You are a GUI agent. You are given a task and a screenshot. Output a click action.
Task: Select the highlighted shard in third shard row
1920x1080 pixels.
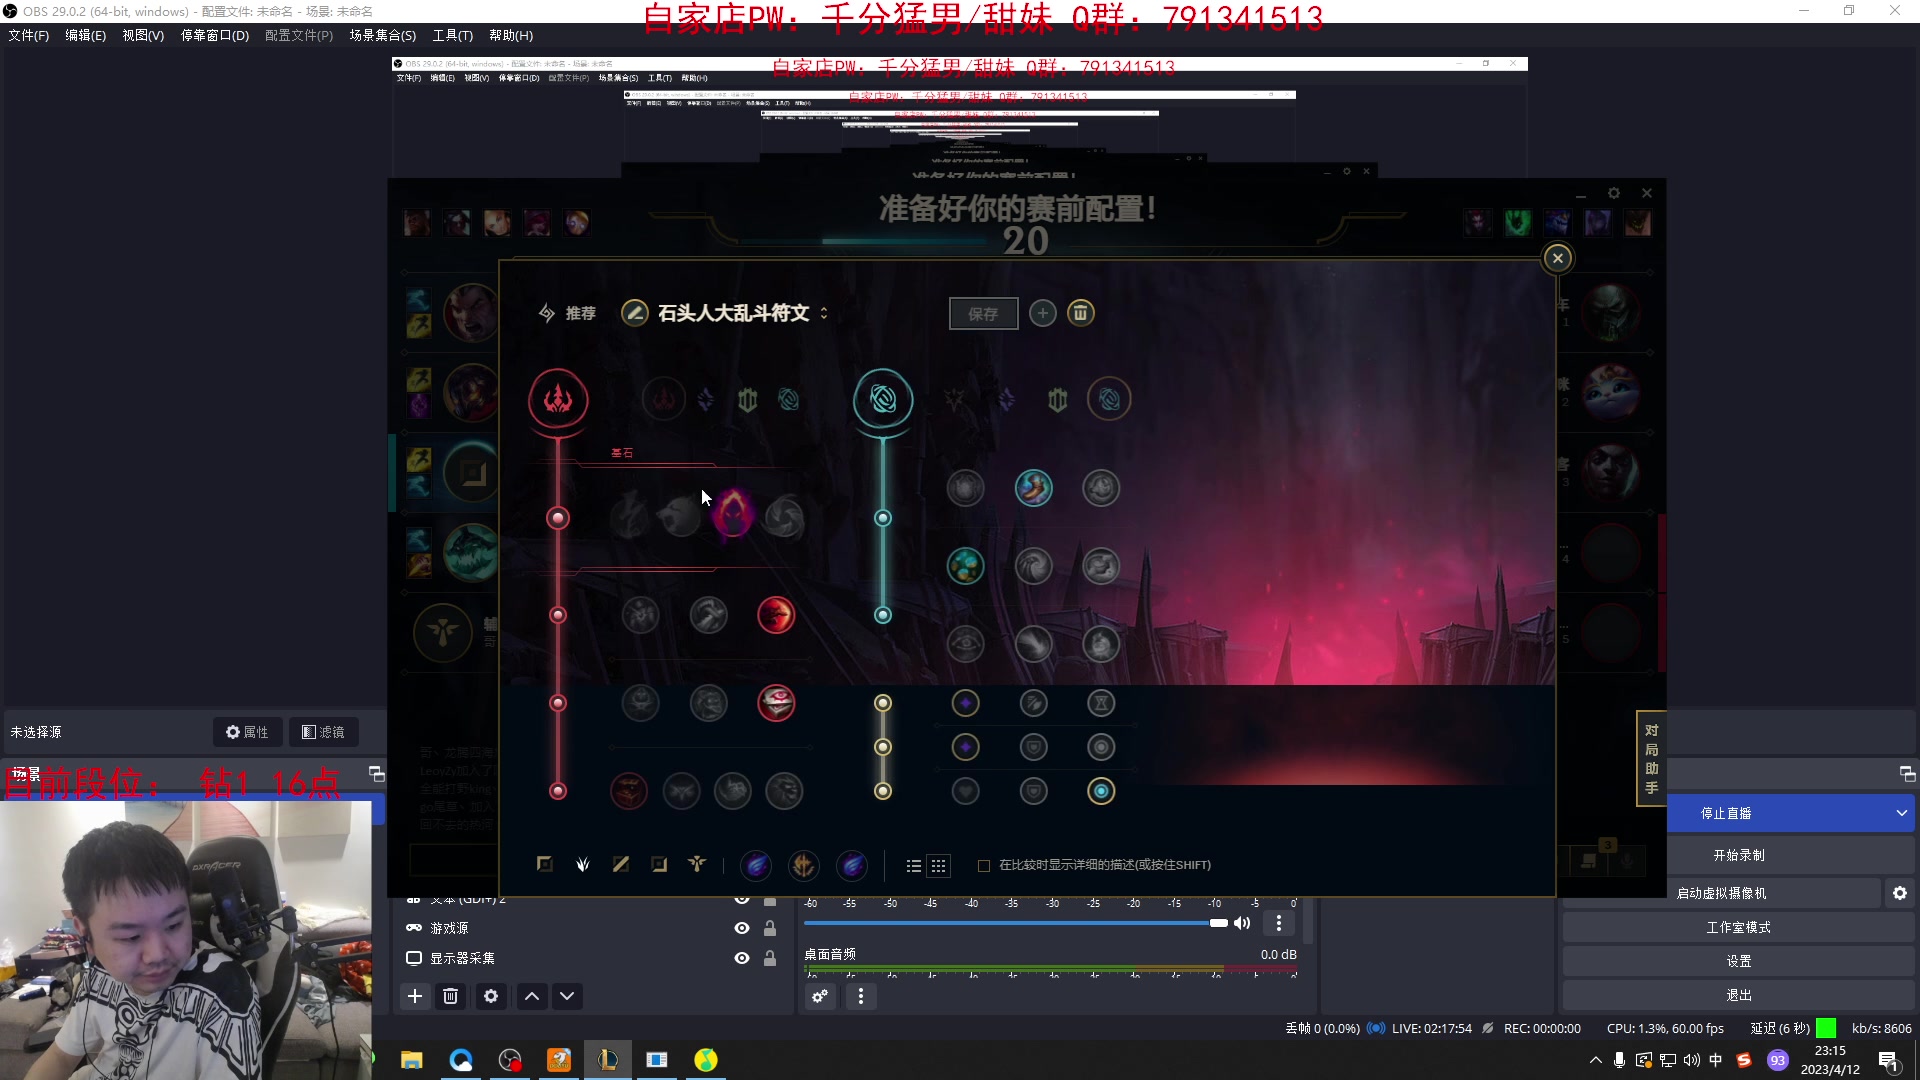[x=1101, y=791]
